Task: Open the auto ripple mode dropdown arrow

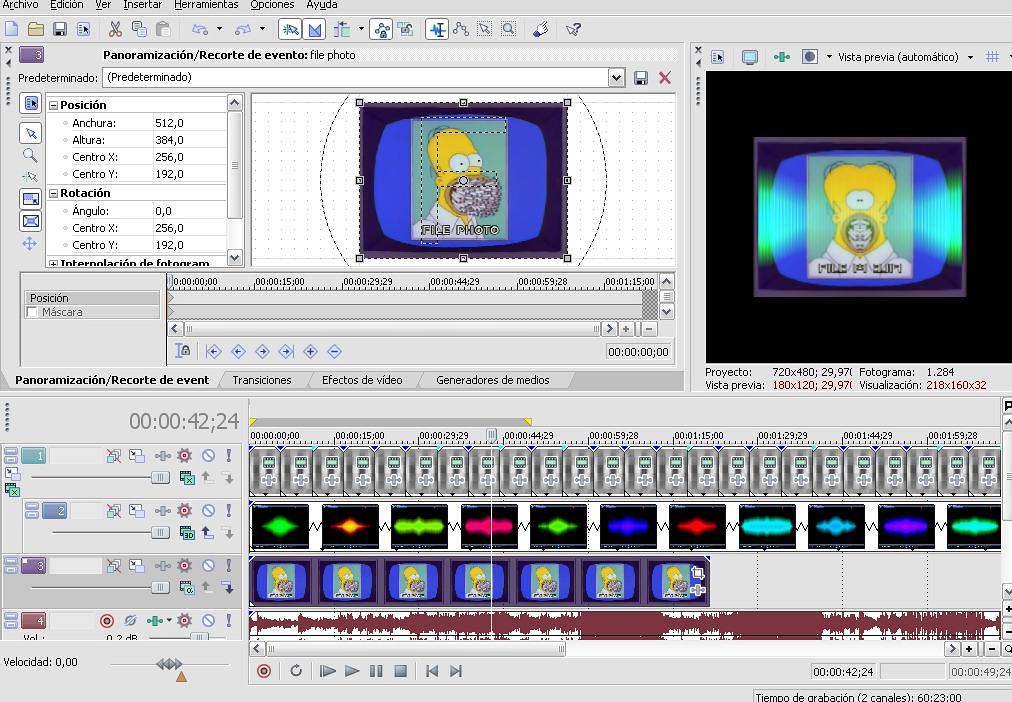Action: coord(361,29)
